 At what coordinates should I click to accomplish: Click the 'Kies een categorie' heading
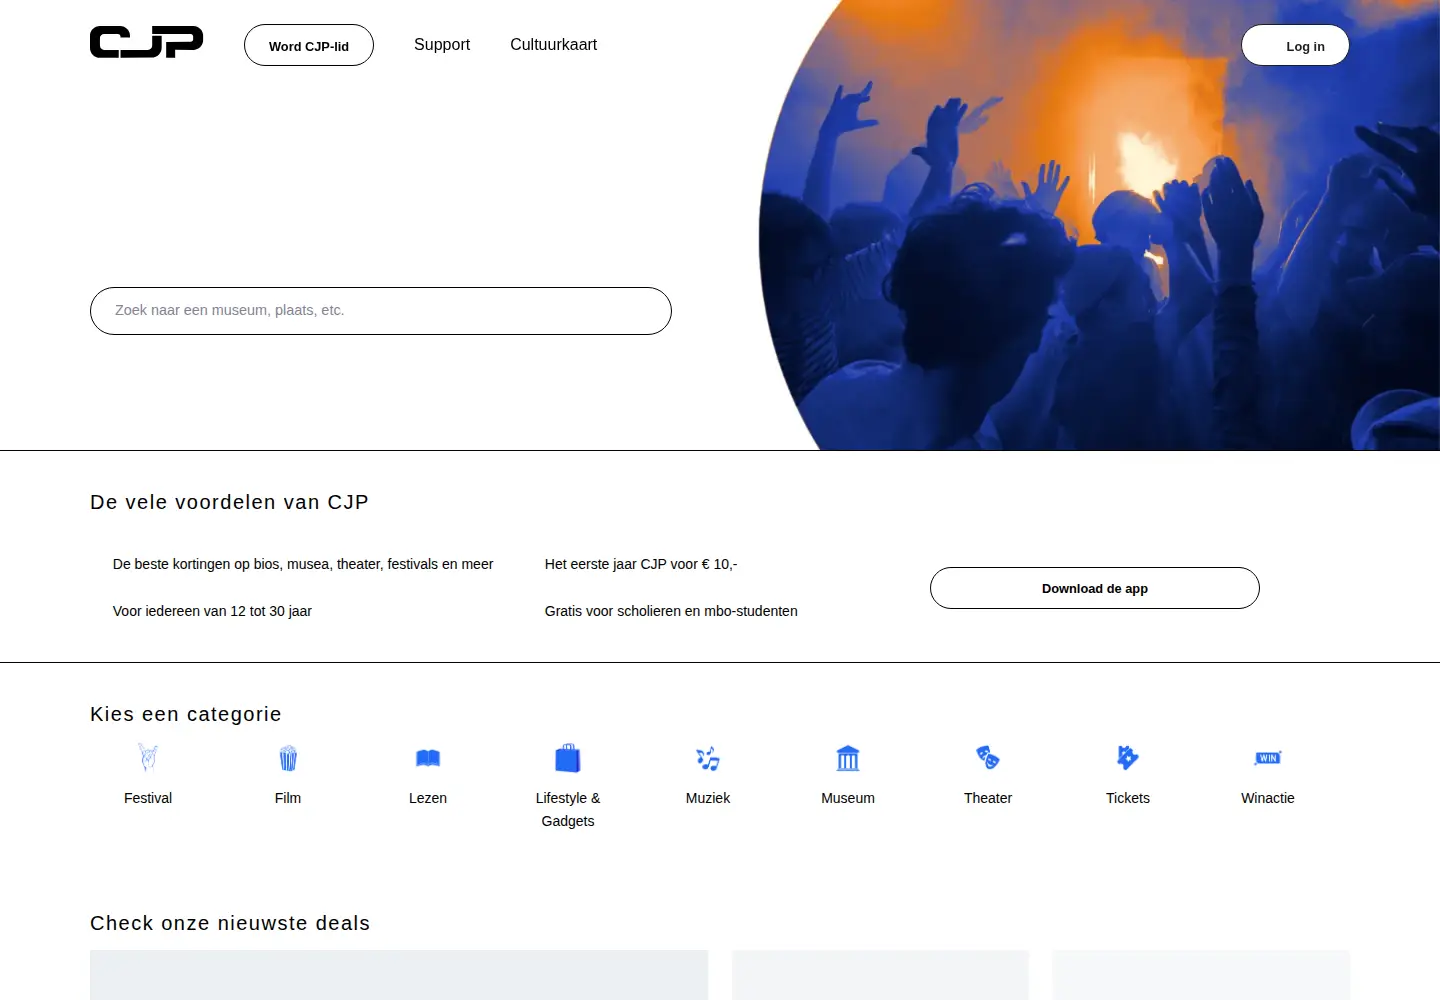pos(186,714)
